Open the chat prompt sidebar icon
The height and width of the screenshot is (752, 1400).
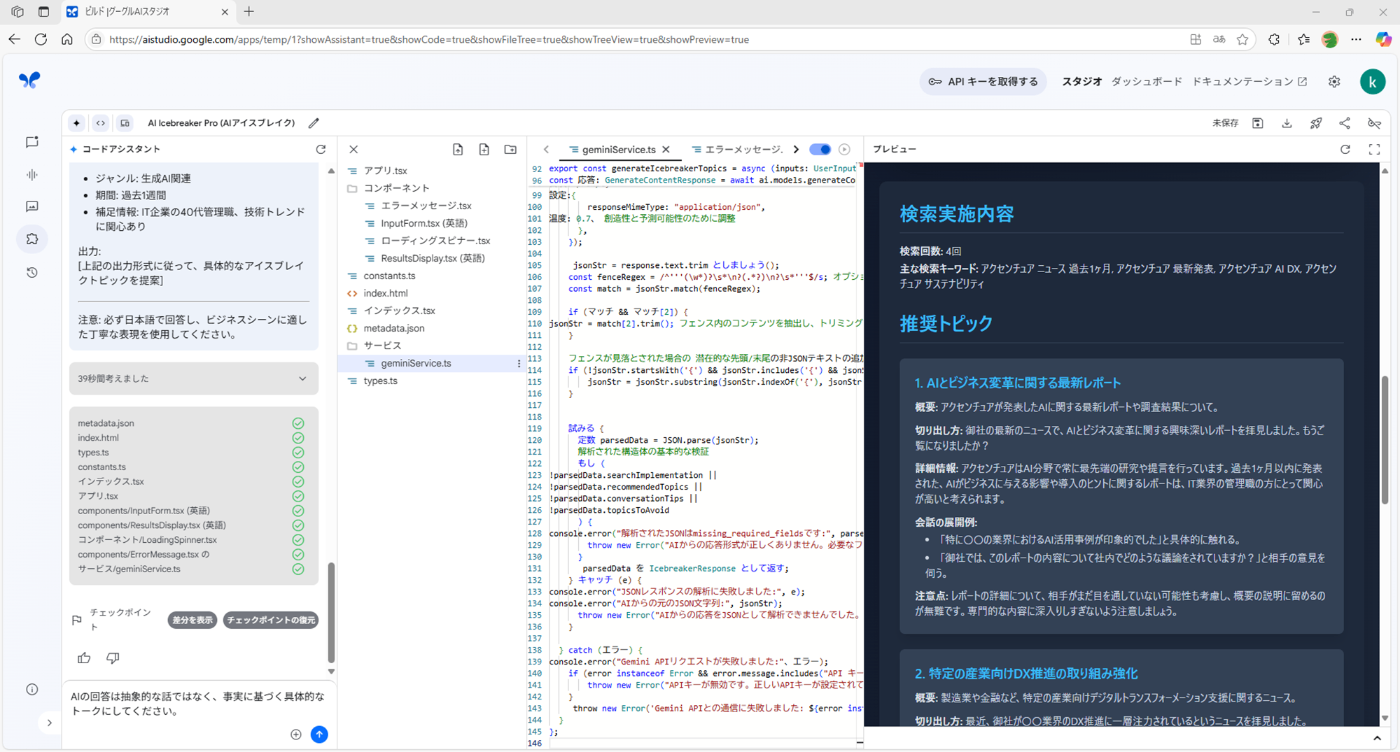(32, 142)
